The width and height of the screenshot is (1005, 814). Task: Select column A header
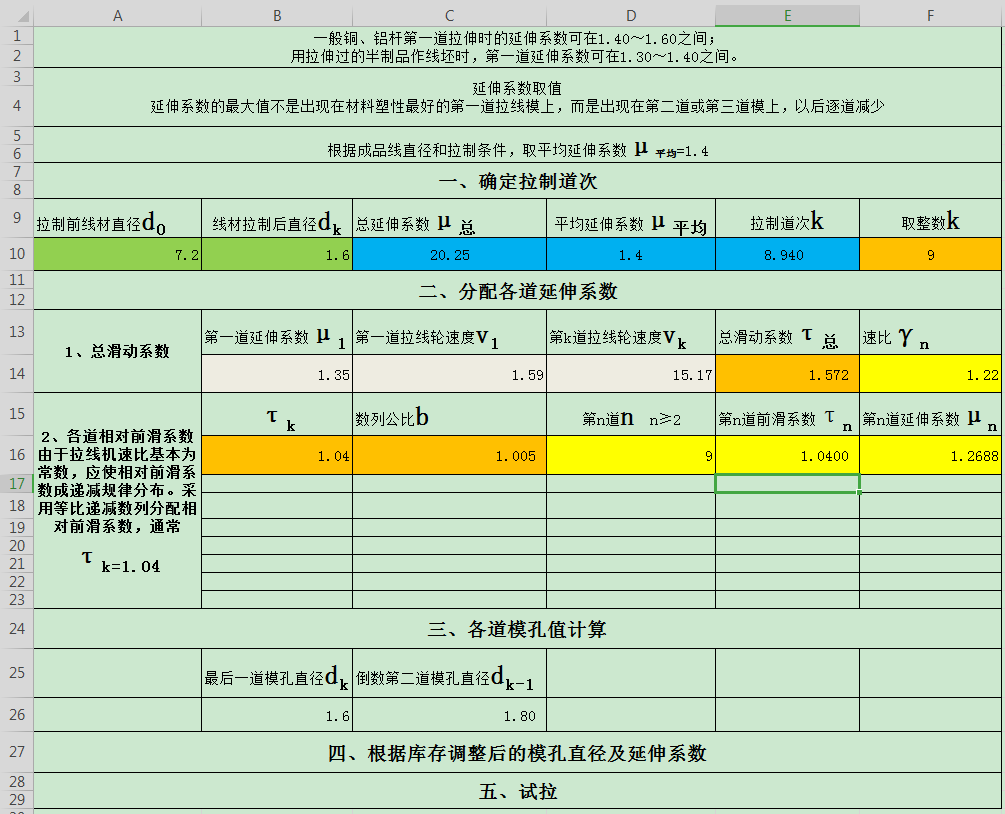[x=117, y=15]
